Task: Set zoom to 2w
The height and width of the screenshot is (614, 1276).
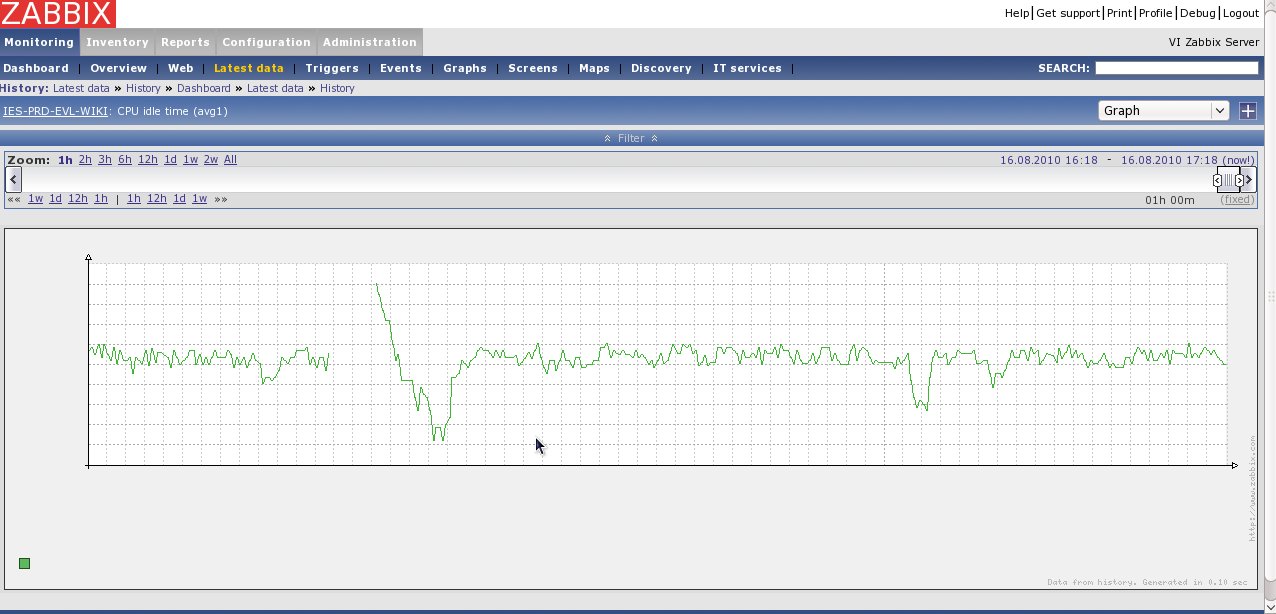Action: (210, 160)
